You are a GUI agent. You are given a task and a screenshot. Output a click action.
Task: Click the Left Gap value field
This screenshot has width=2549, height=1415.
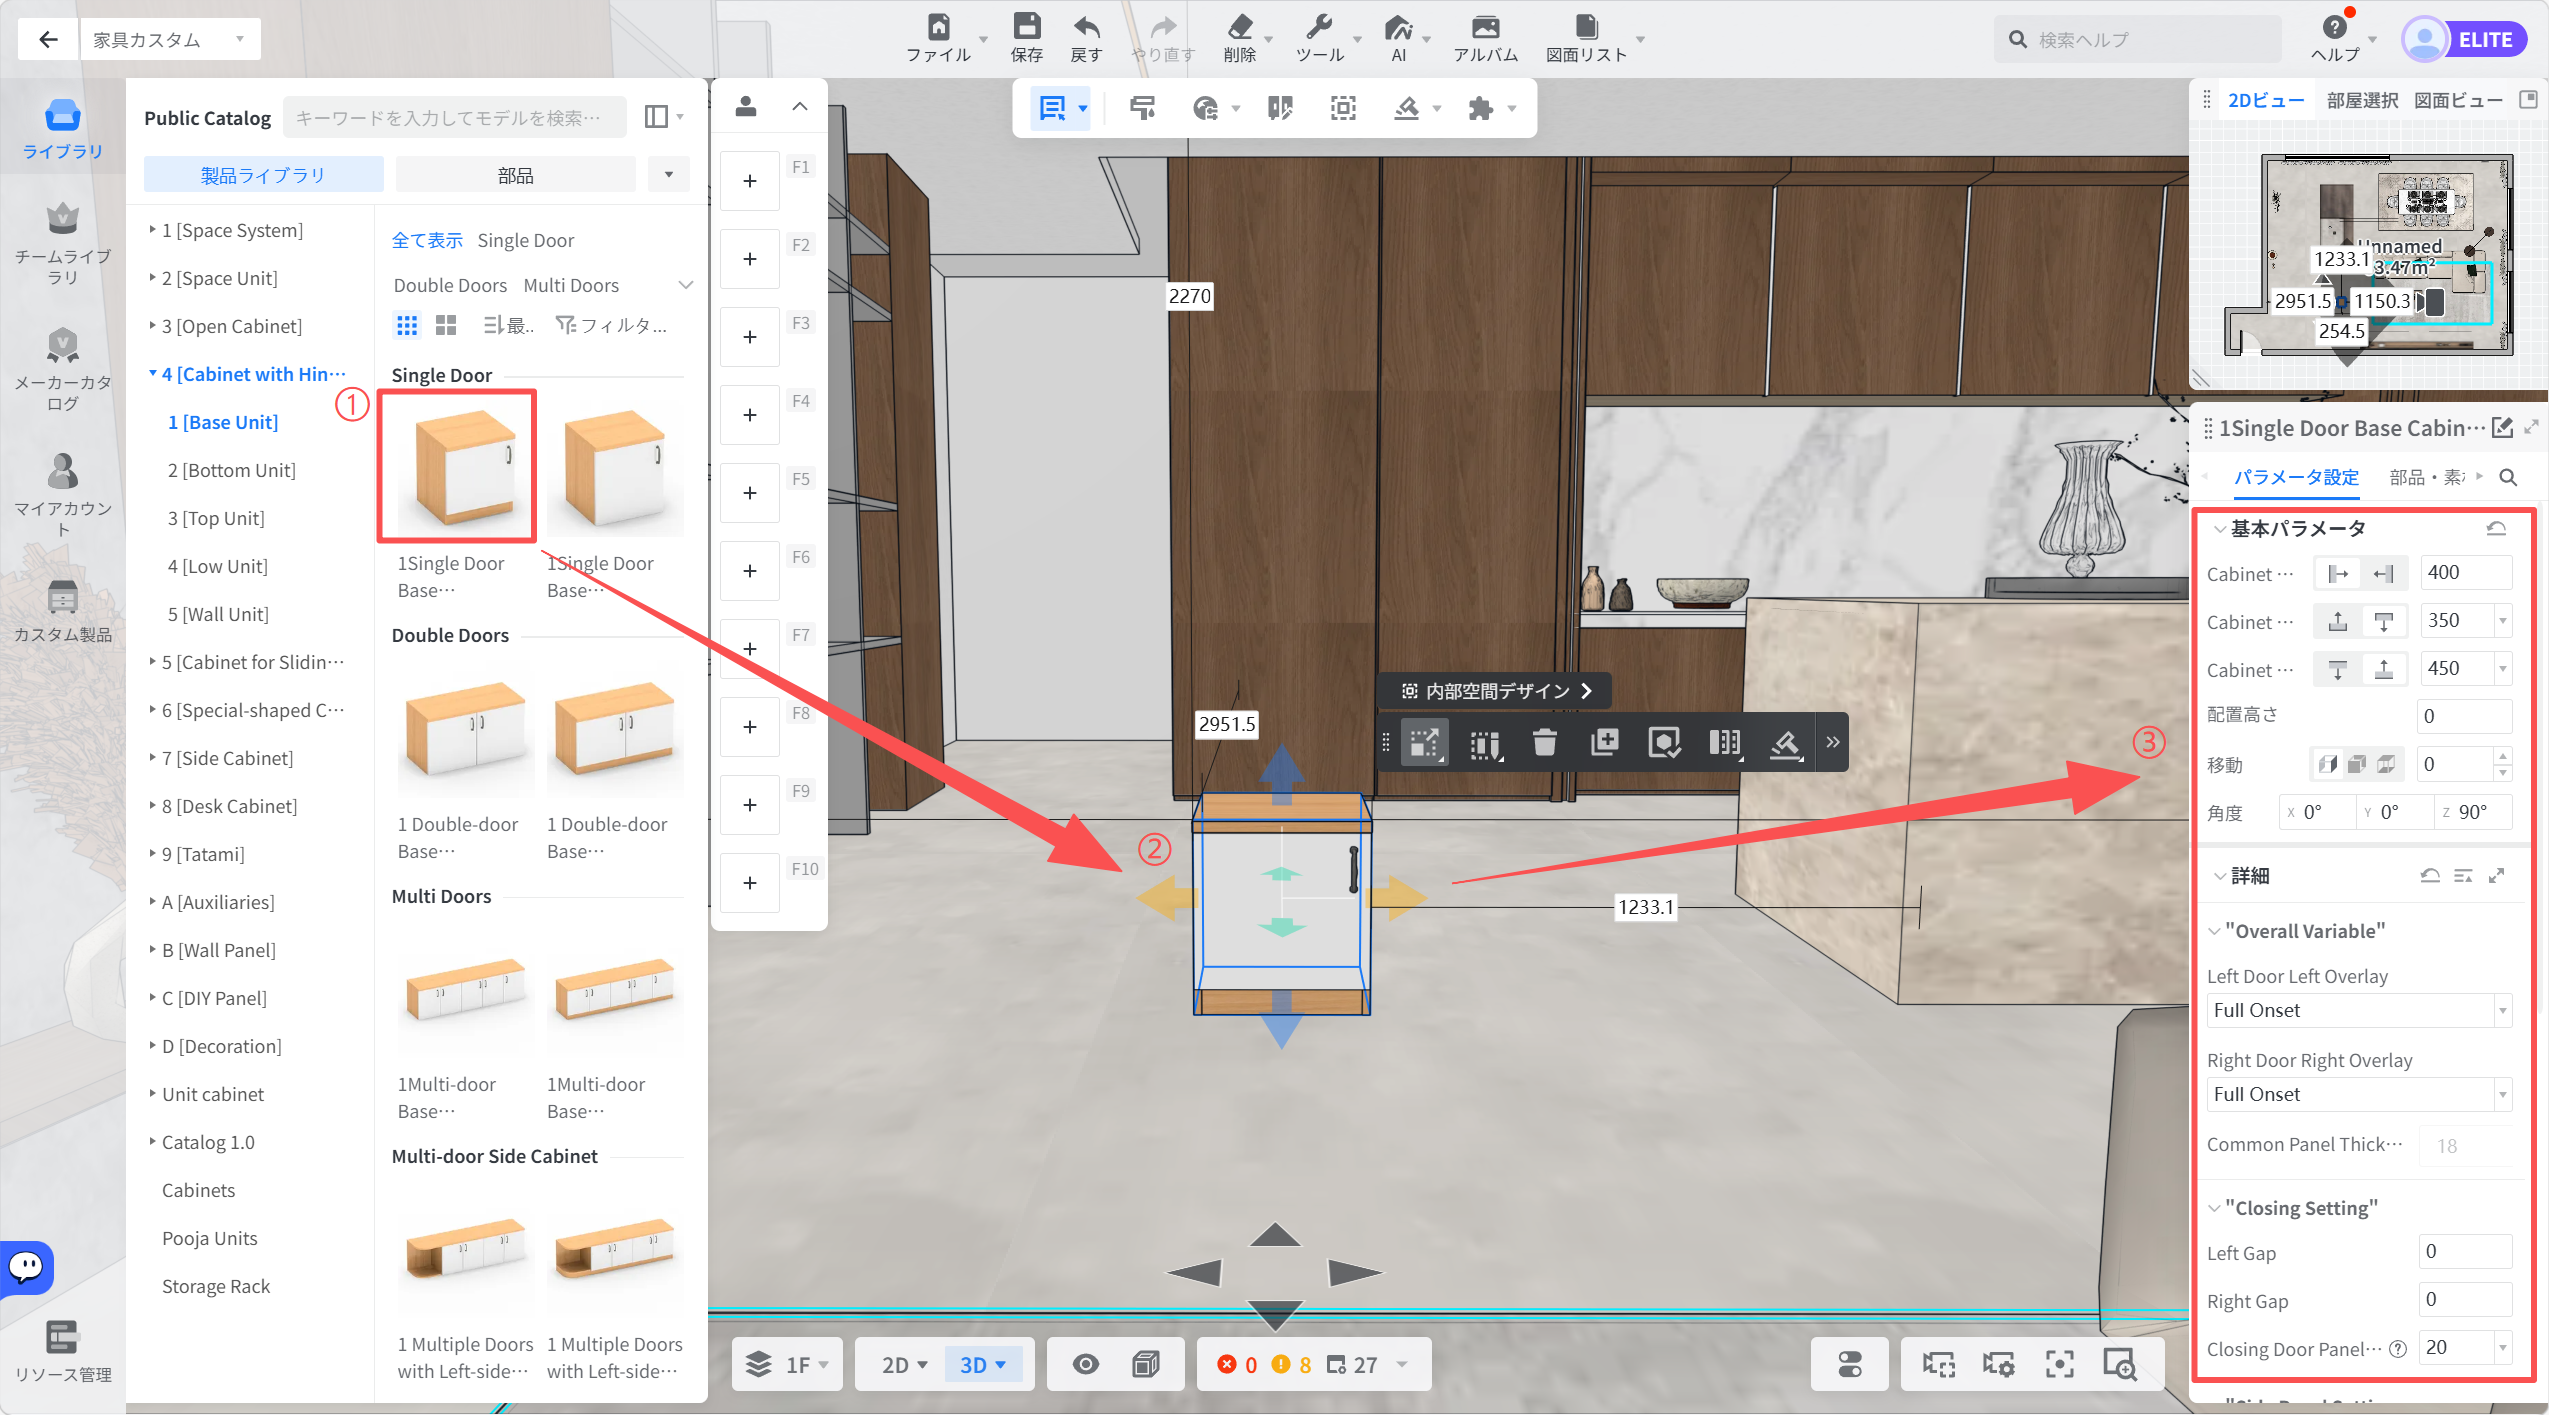pos(2464,1252)
